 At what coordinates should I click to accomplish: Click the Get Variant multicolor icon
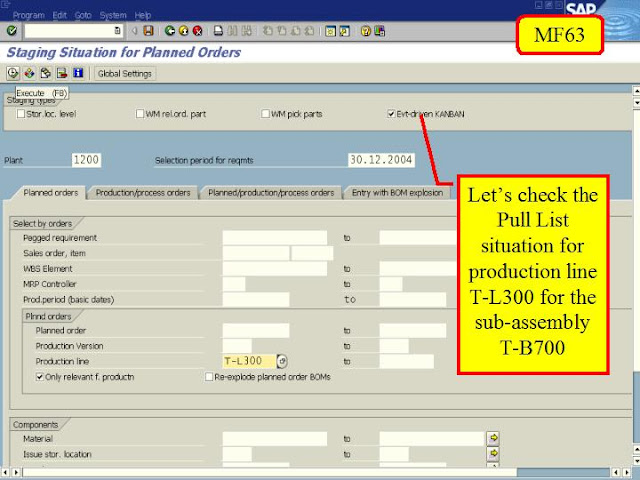(x=29, y=73)
